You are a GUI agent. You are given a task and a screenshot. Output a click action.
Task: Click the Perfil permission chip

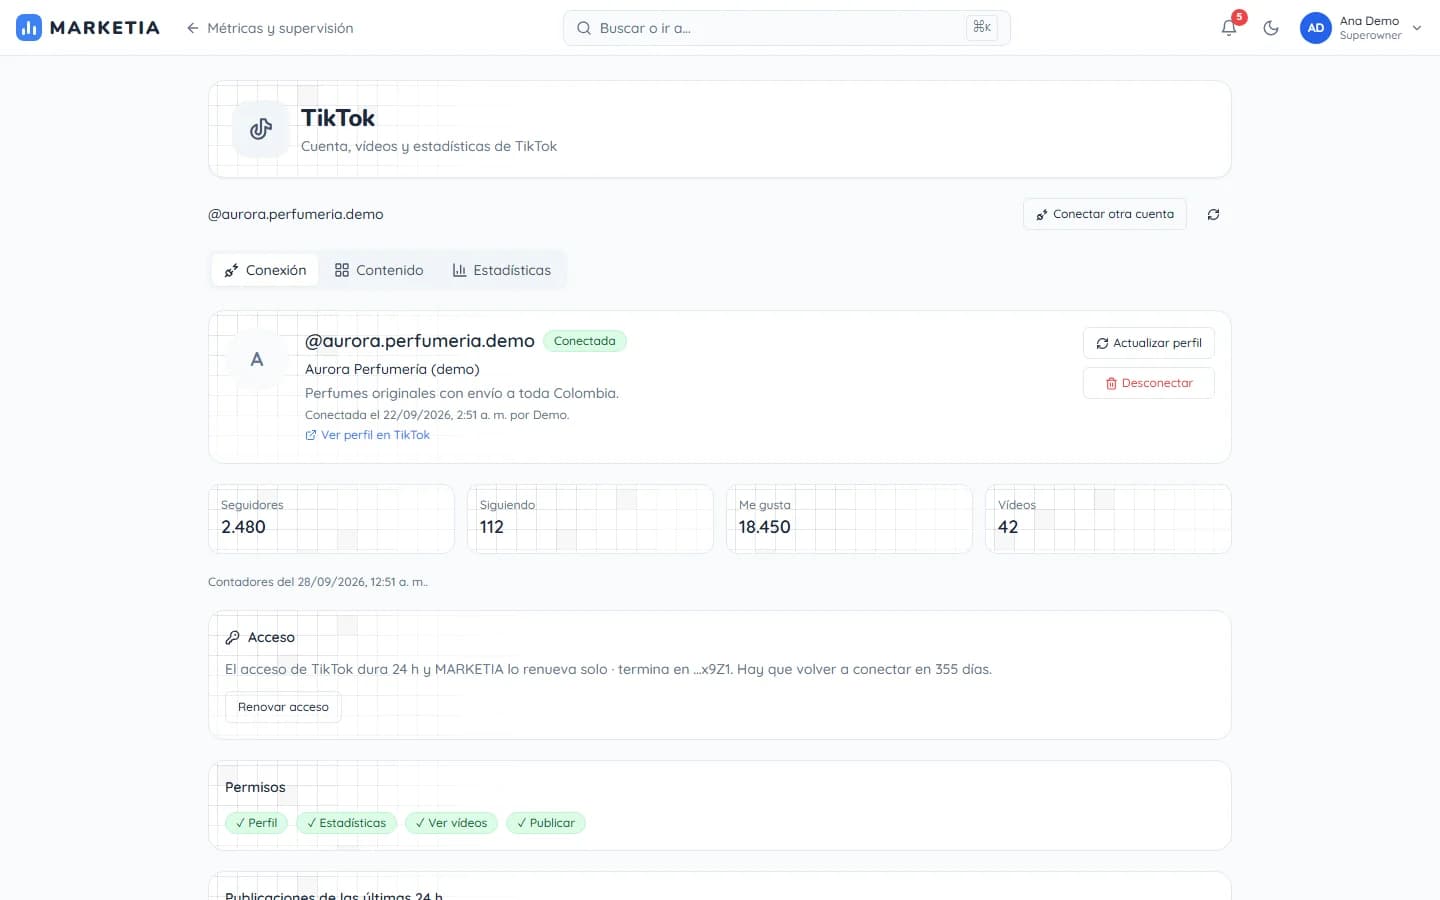click(257, 823)
